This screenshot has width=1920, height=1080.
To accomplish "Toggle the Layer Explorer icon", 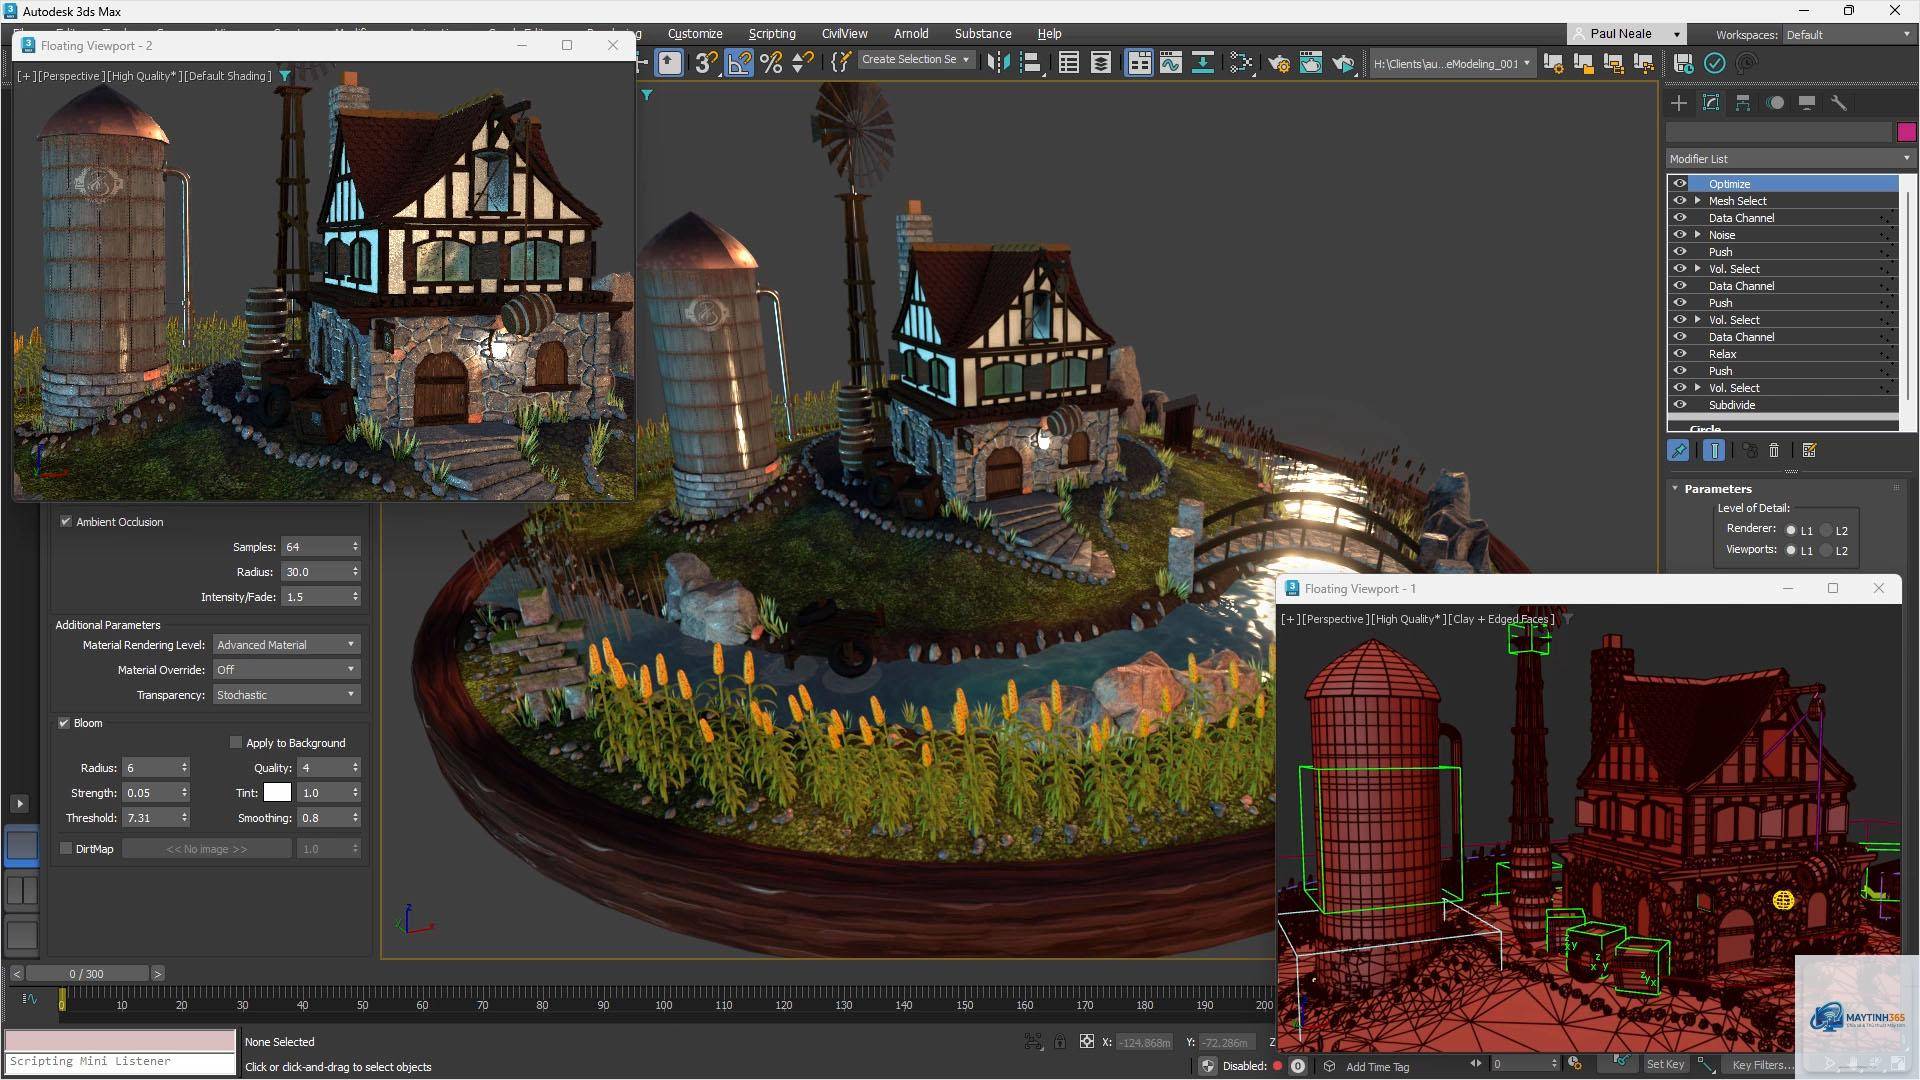I will pyautogui.click(x=1101, y=63).
